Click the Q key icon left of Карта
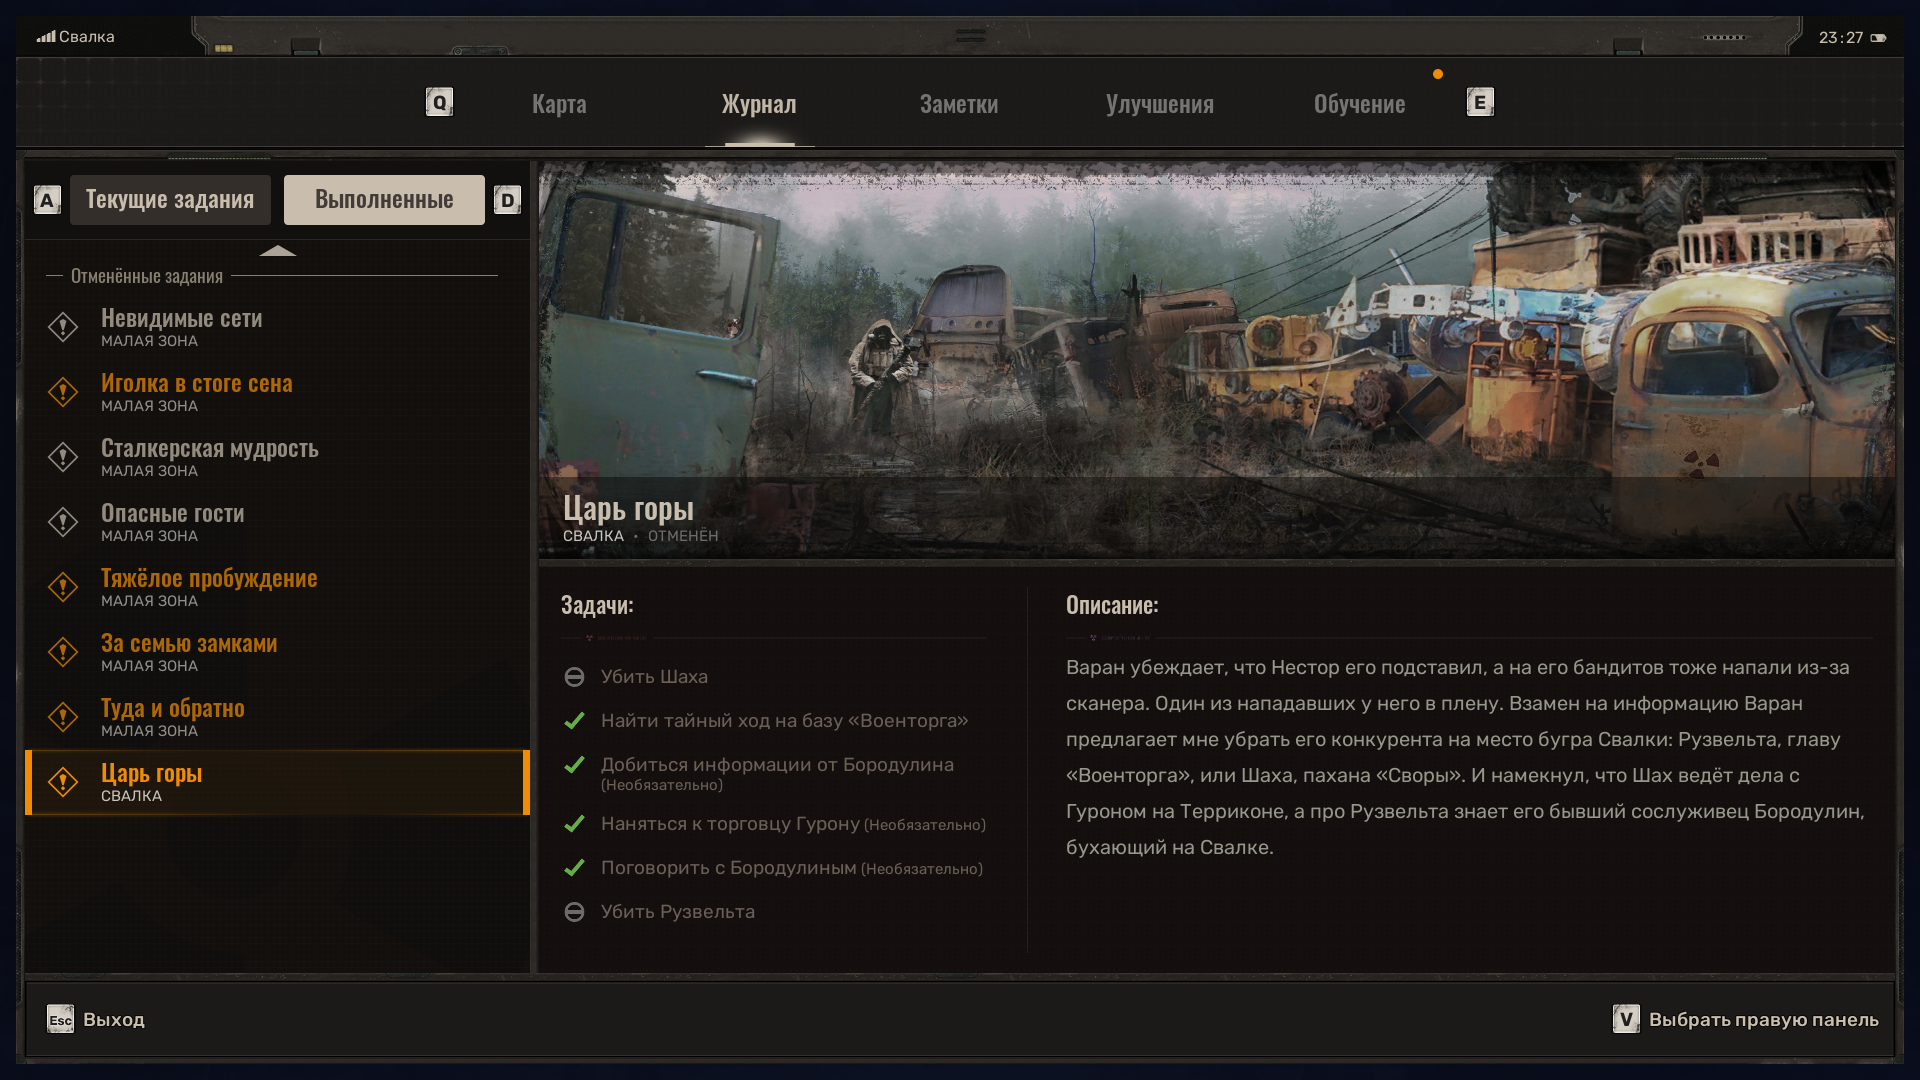1920x1080 pixels. point(439,102)
